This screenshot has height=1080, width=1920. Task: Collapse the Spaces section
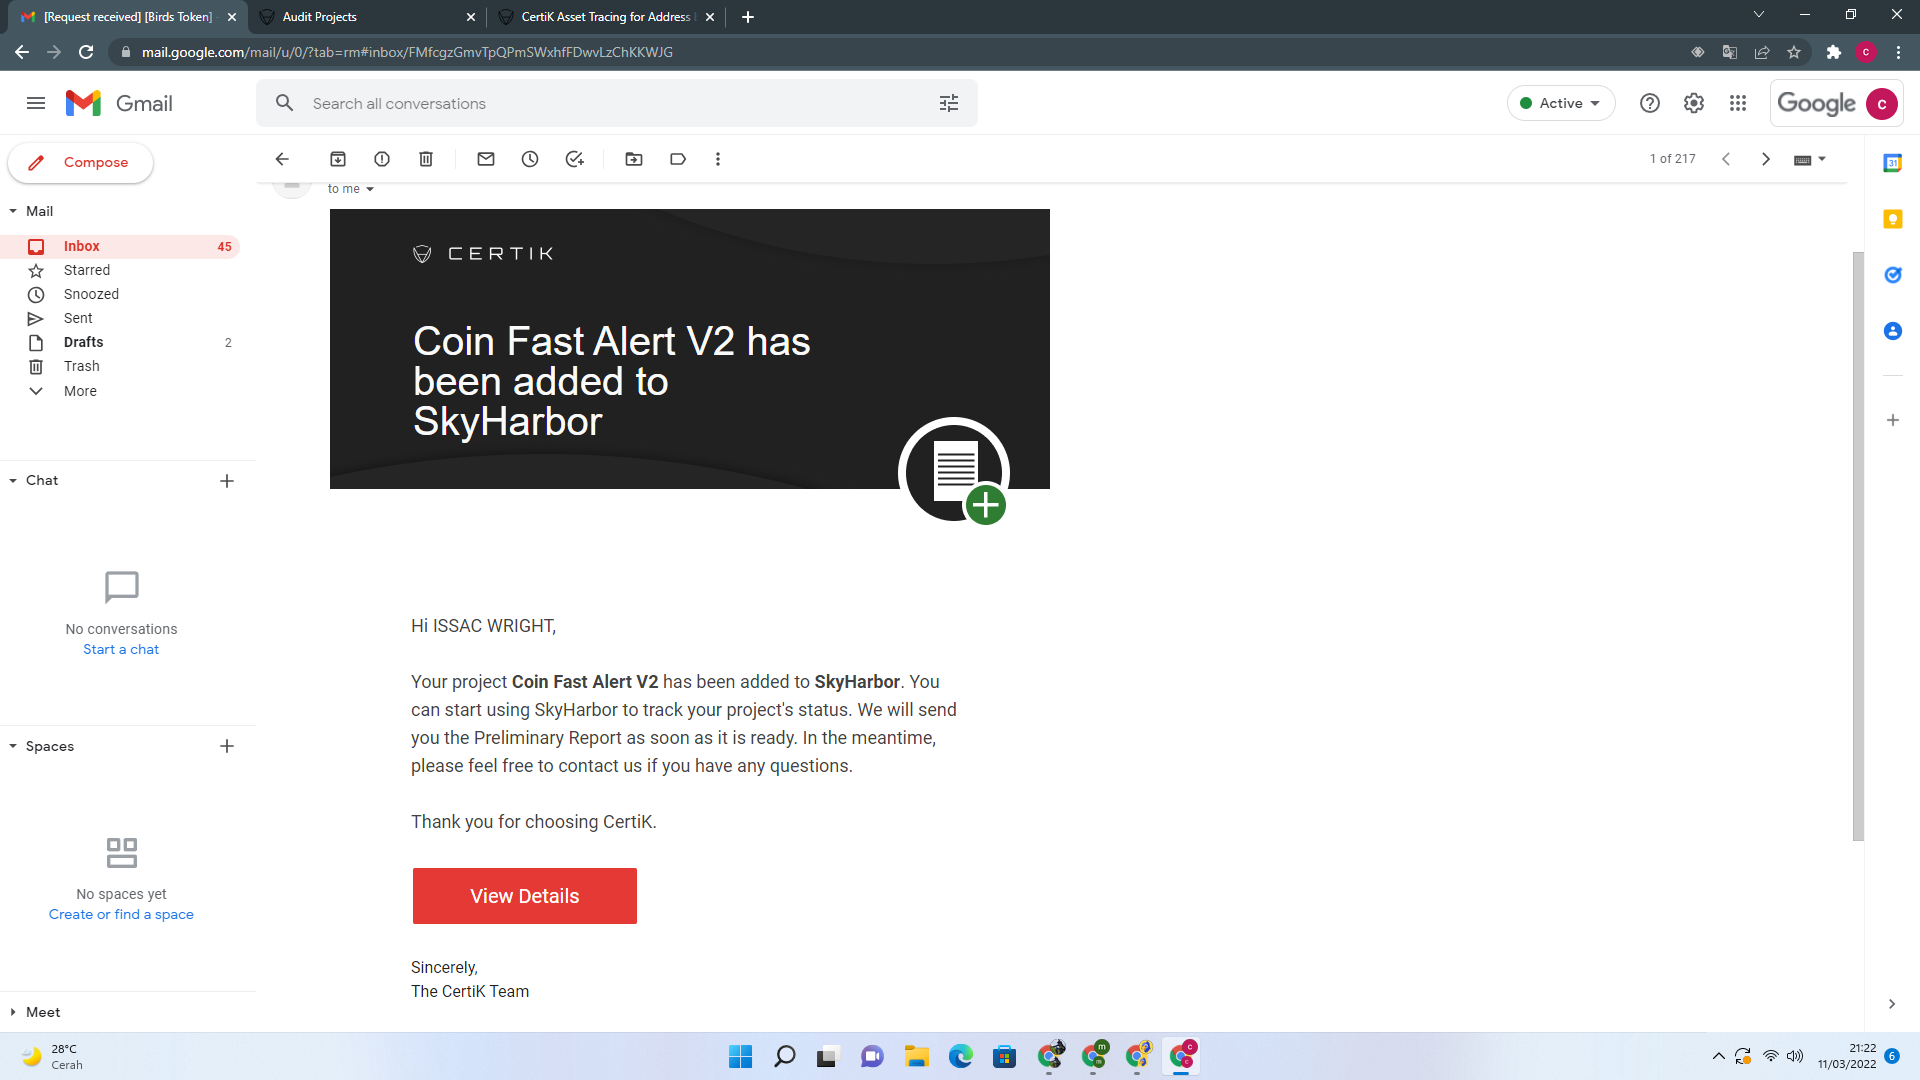coord(13,746)
